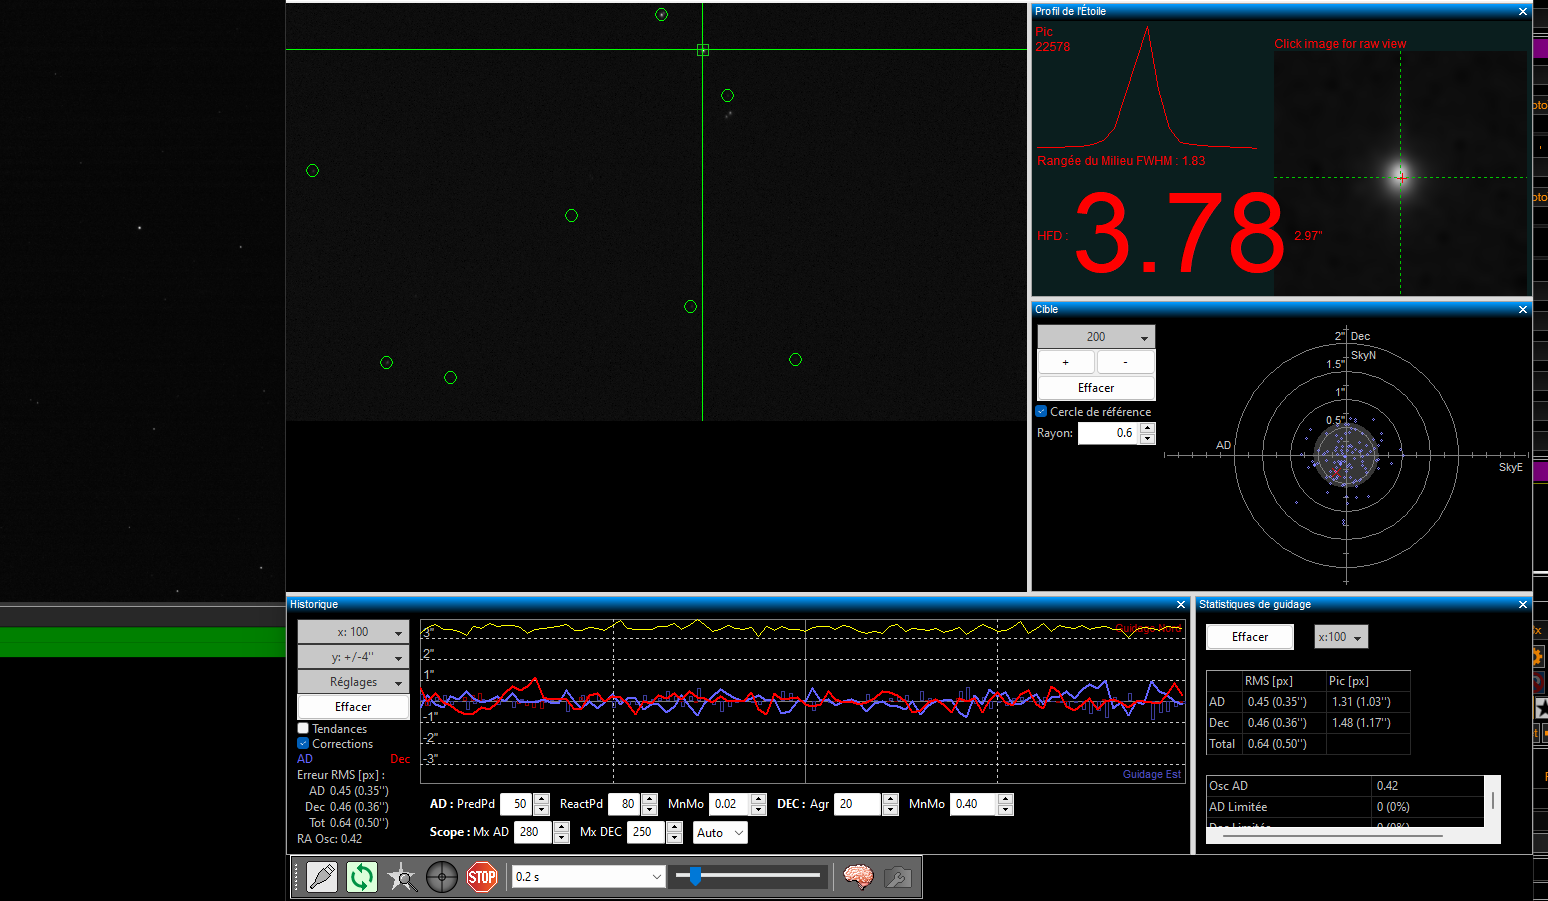Click the green loop exposures icon
1548x901 pixels.
[x=362, y=877]
